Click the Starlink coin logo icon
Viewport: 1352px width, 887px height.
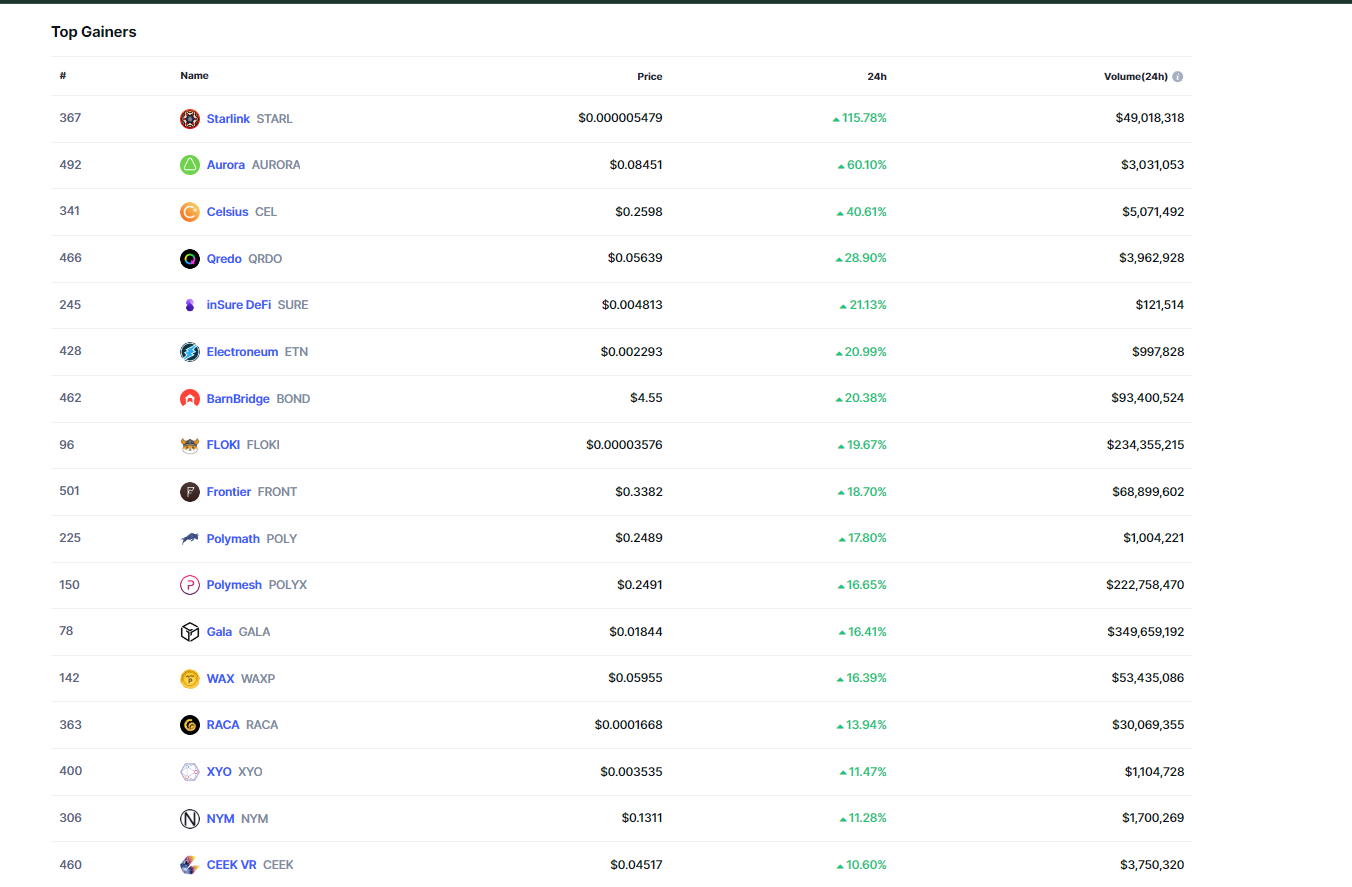click(190, 119)
